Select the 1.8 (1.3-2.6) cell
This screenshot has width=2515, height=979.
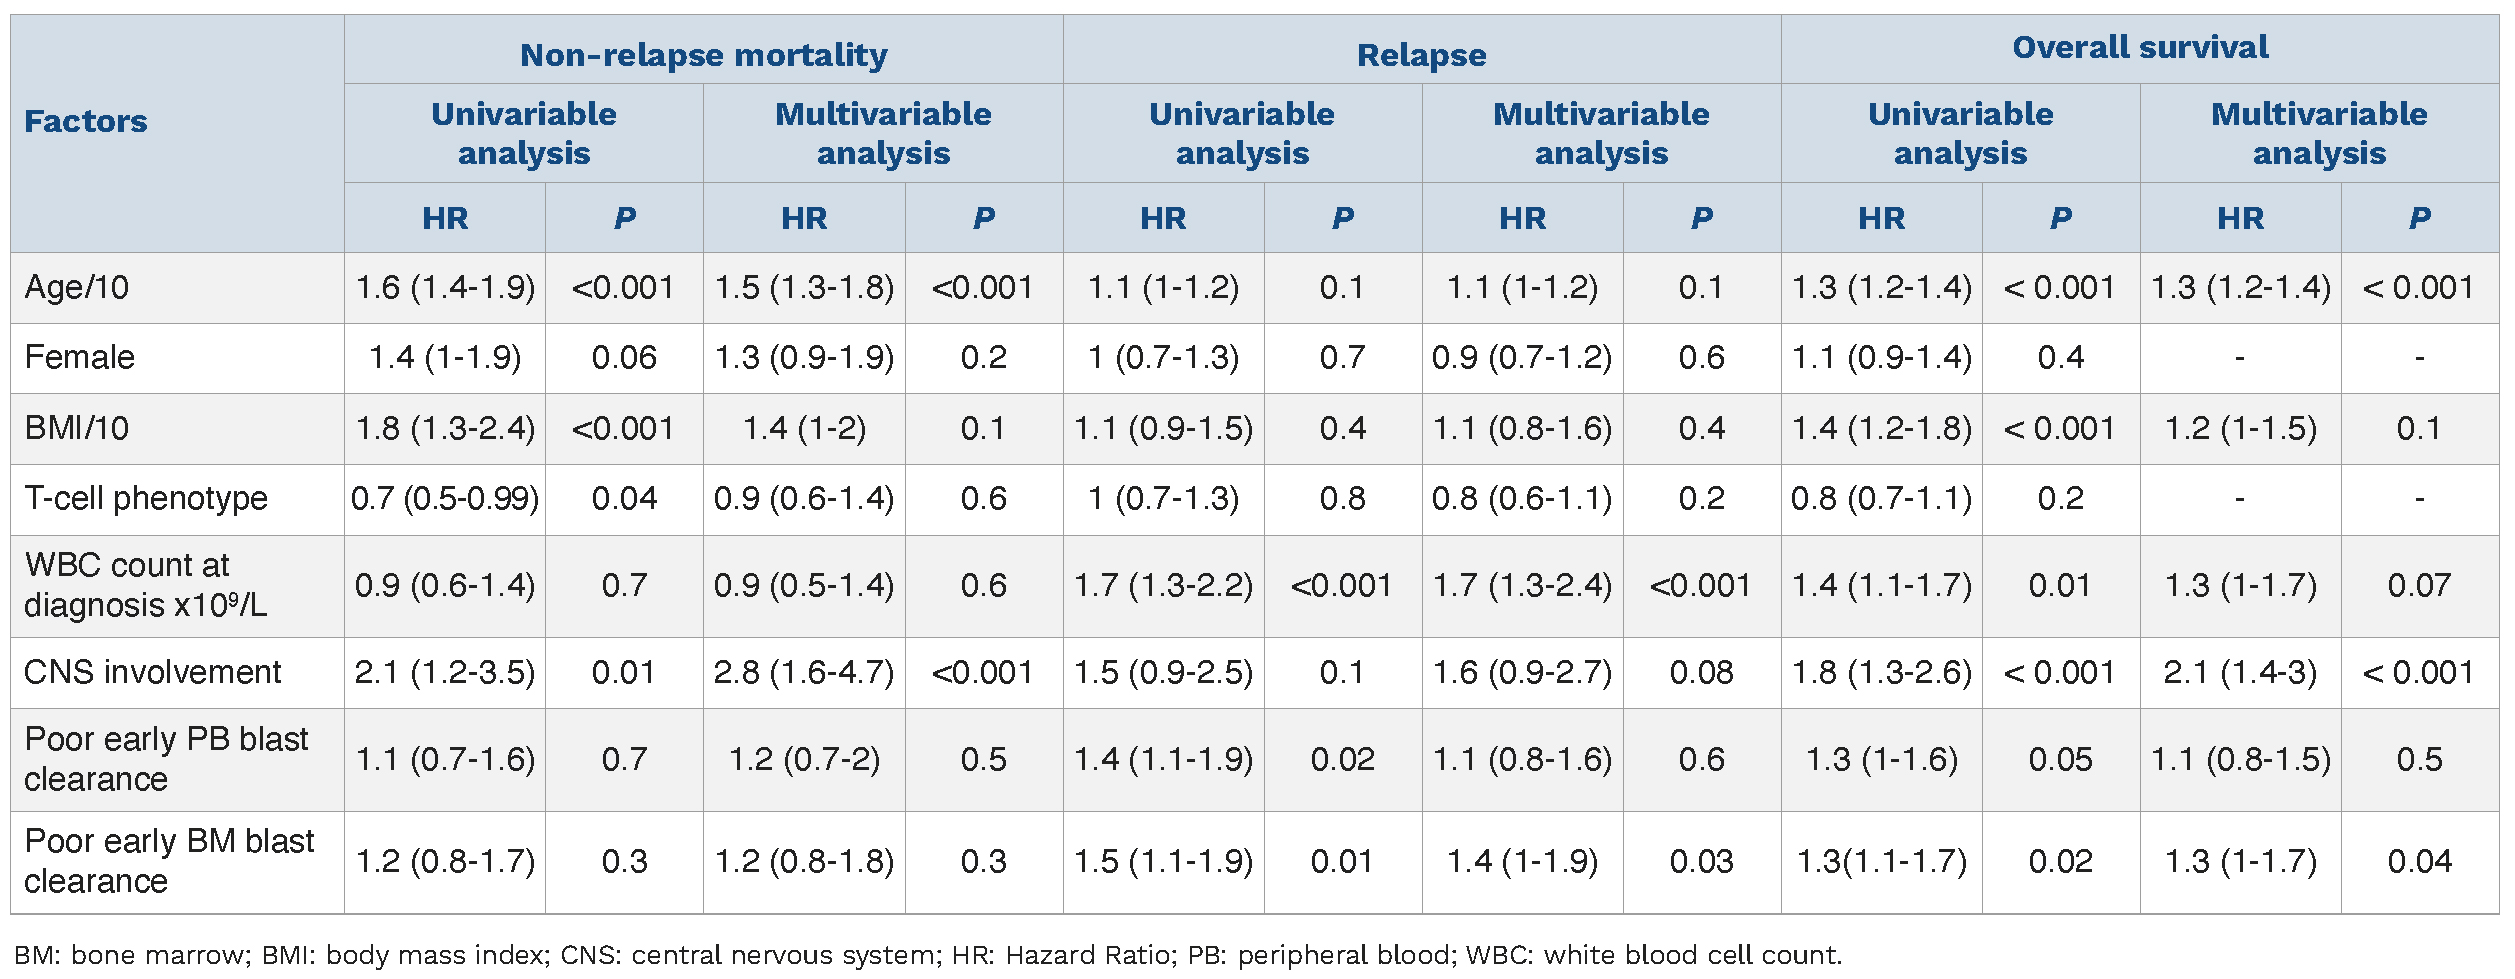tap(1881, 672)
